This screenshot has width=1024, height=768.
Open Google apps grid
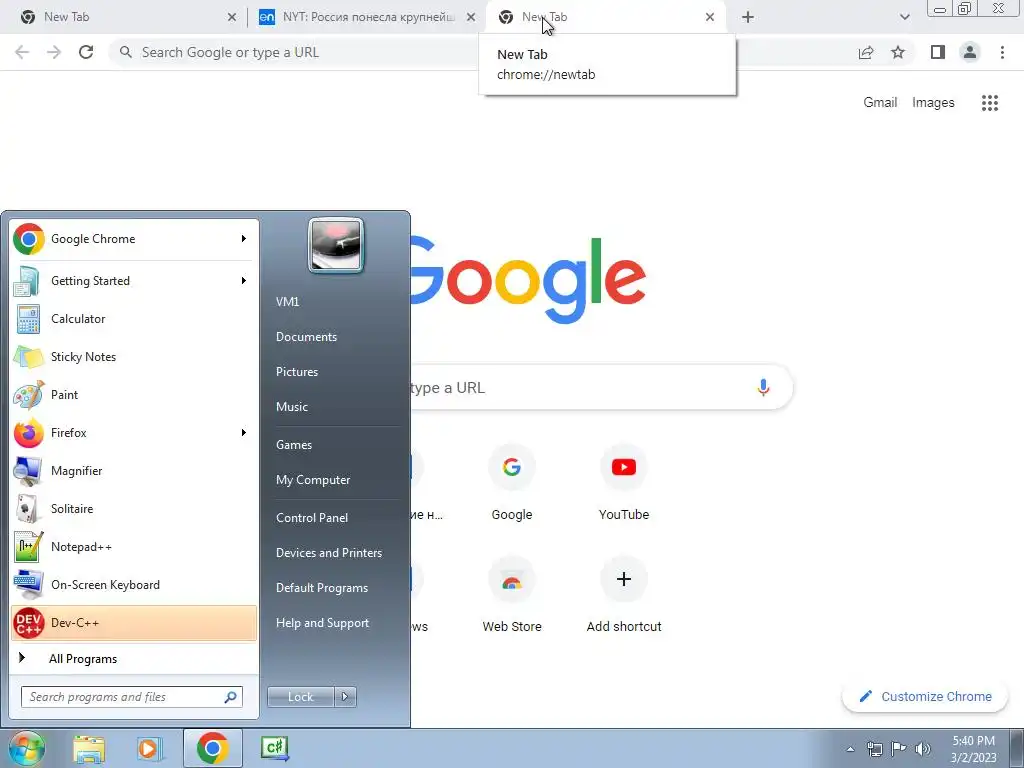[990, 103]
